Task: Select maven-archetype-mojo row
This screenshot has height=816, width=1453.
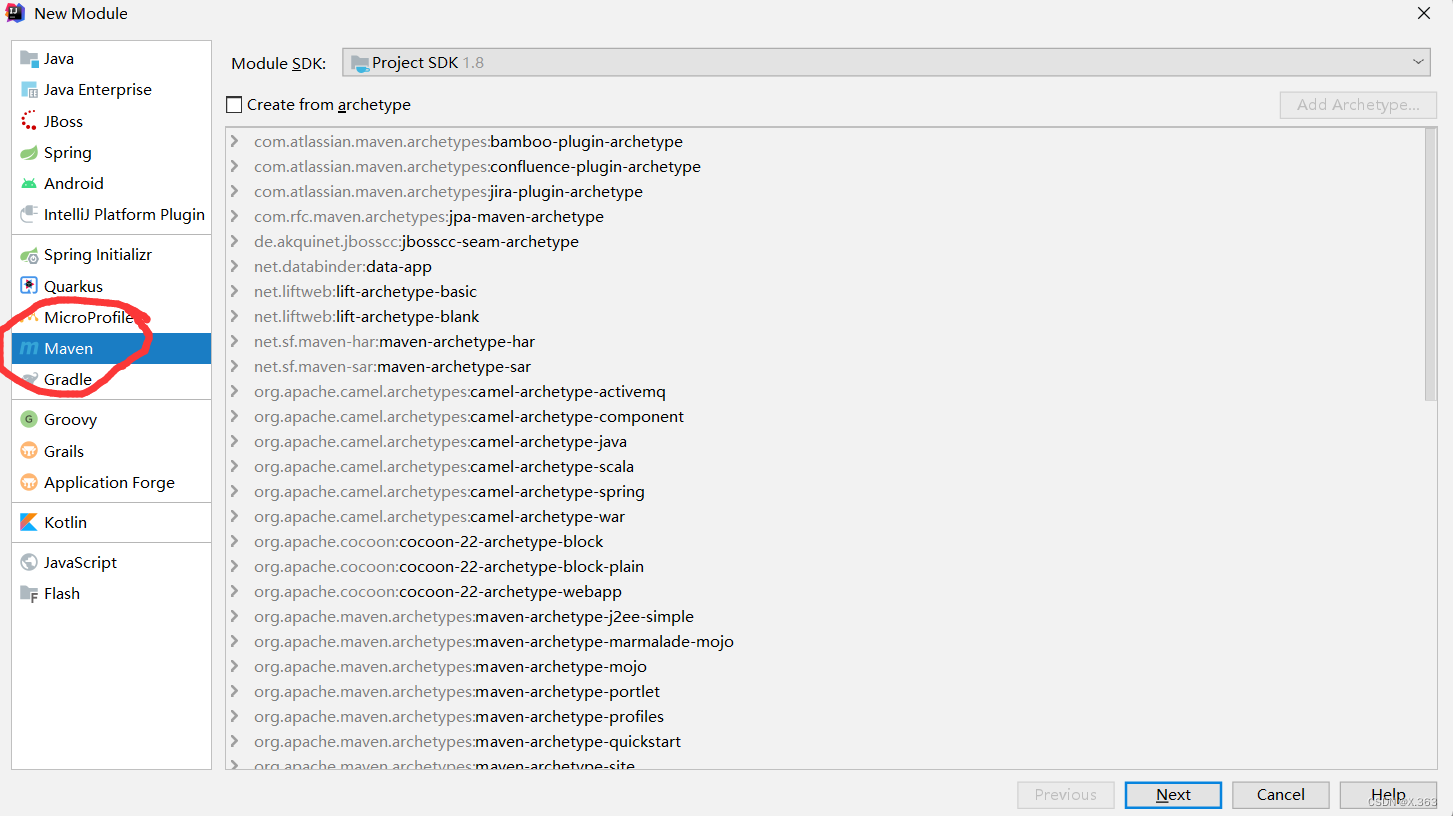Action: click(x=824, y=666)
